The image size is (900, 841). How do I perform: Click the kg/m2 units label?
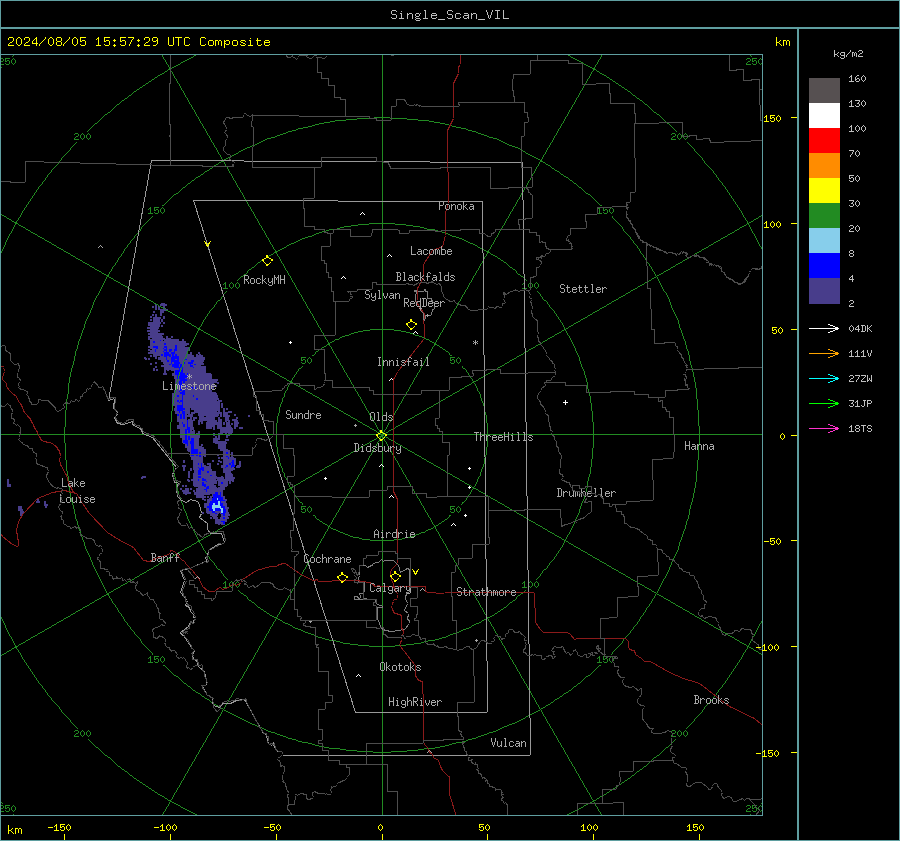point(848,54)
